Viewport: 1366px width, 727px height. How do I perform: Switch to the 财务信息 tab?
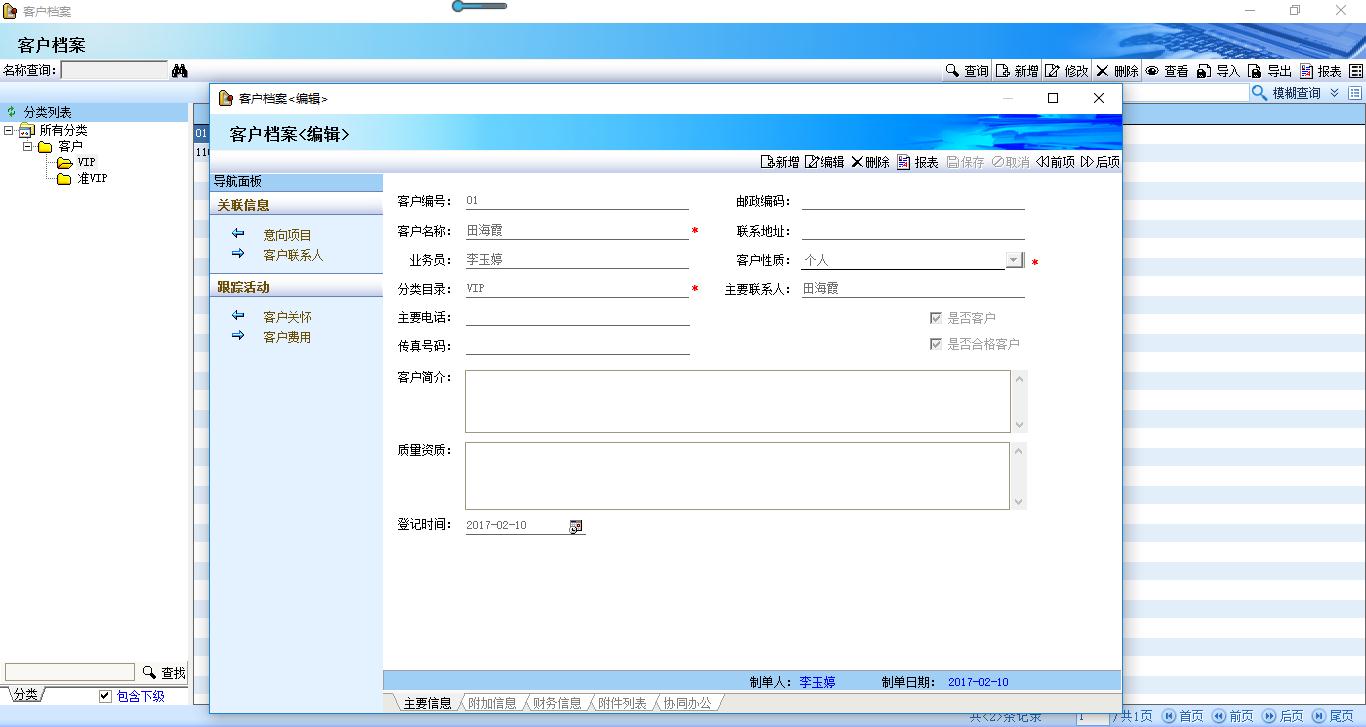(557, 703)
